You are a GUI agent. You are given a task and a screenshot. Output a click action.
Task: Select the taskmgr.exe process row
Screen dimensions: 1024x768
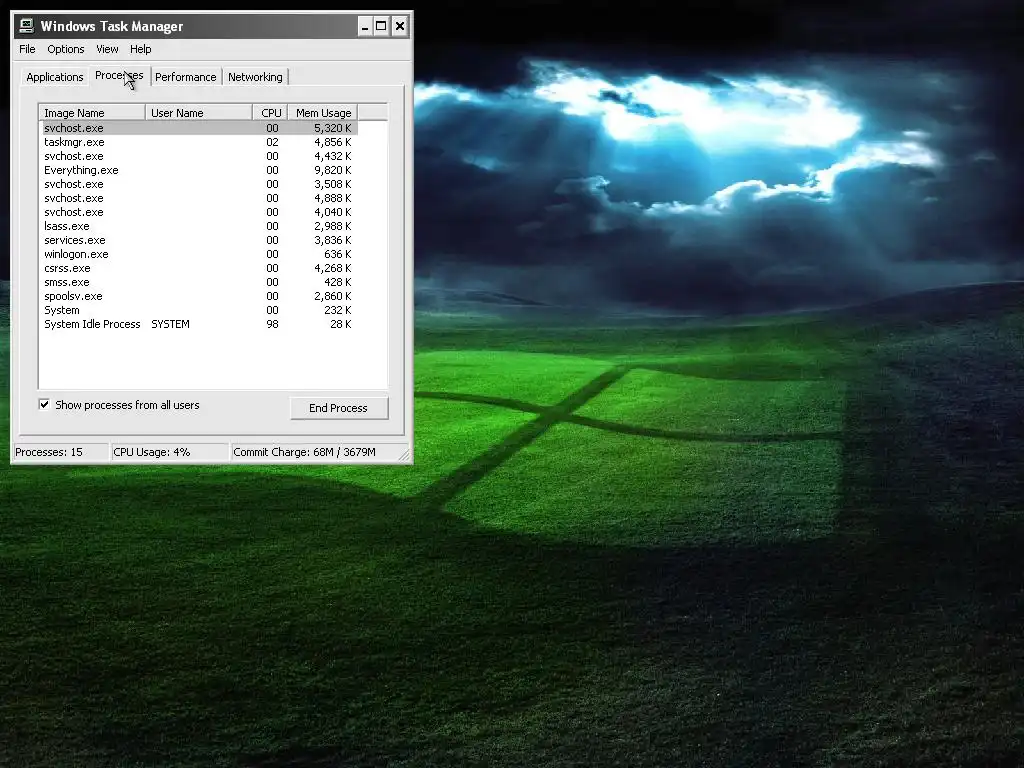199,142
